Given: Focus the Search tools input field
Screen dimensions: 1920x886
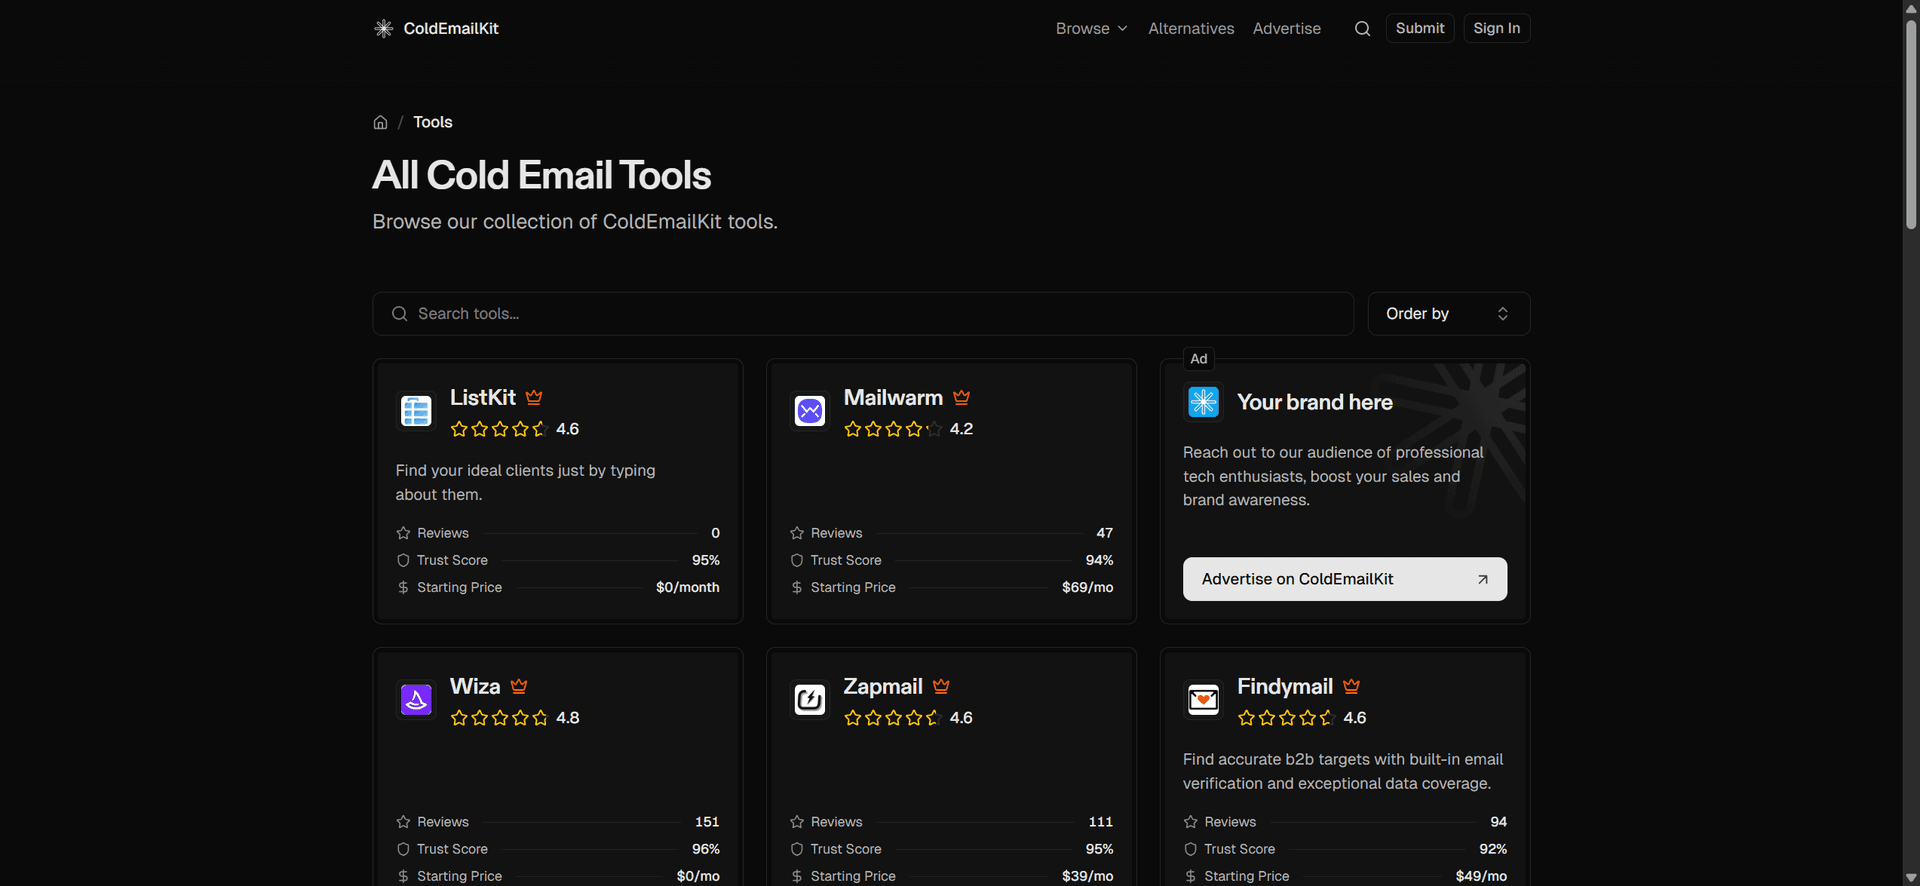Looking at the screenshot, I should point(863,314).
